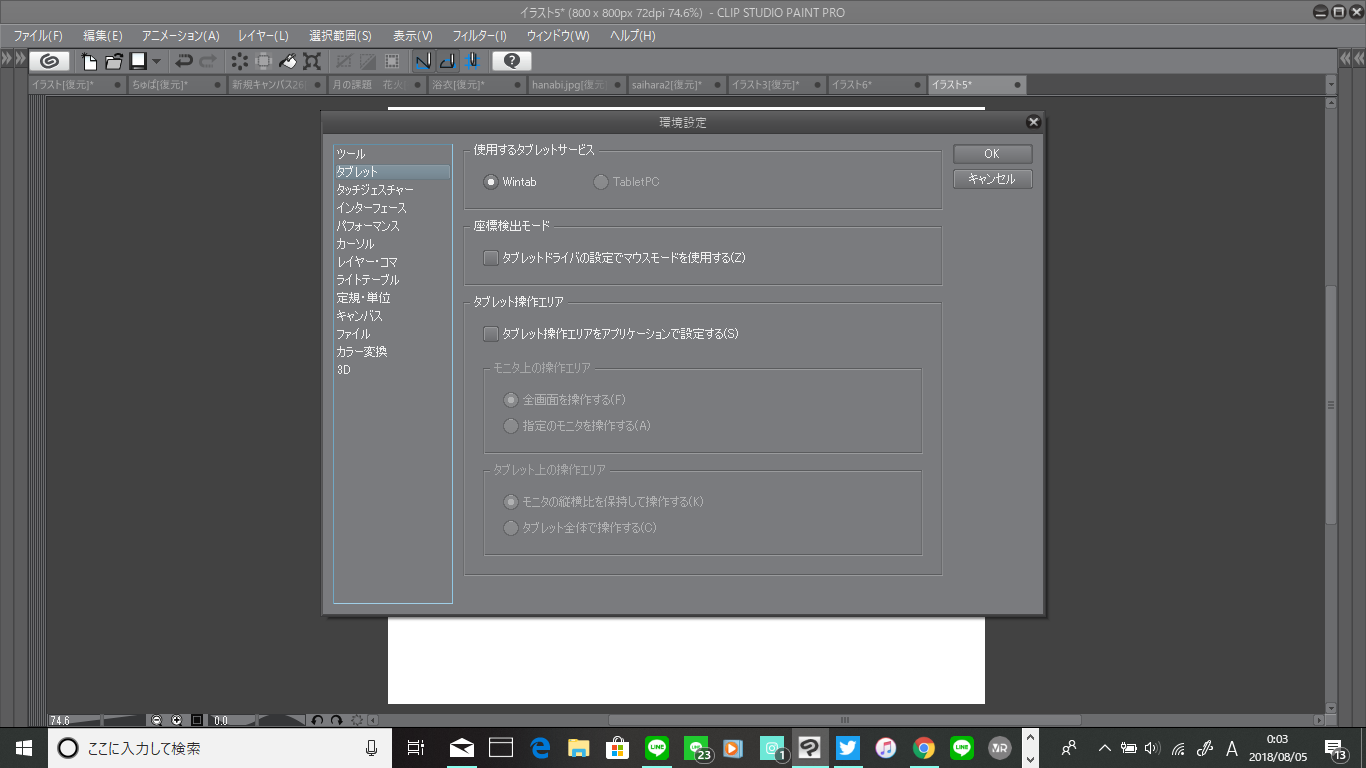Toggle the Snap to Grid icon
The height and width of the screenshot is (768, 1366).
(471, 61)
